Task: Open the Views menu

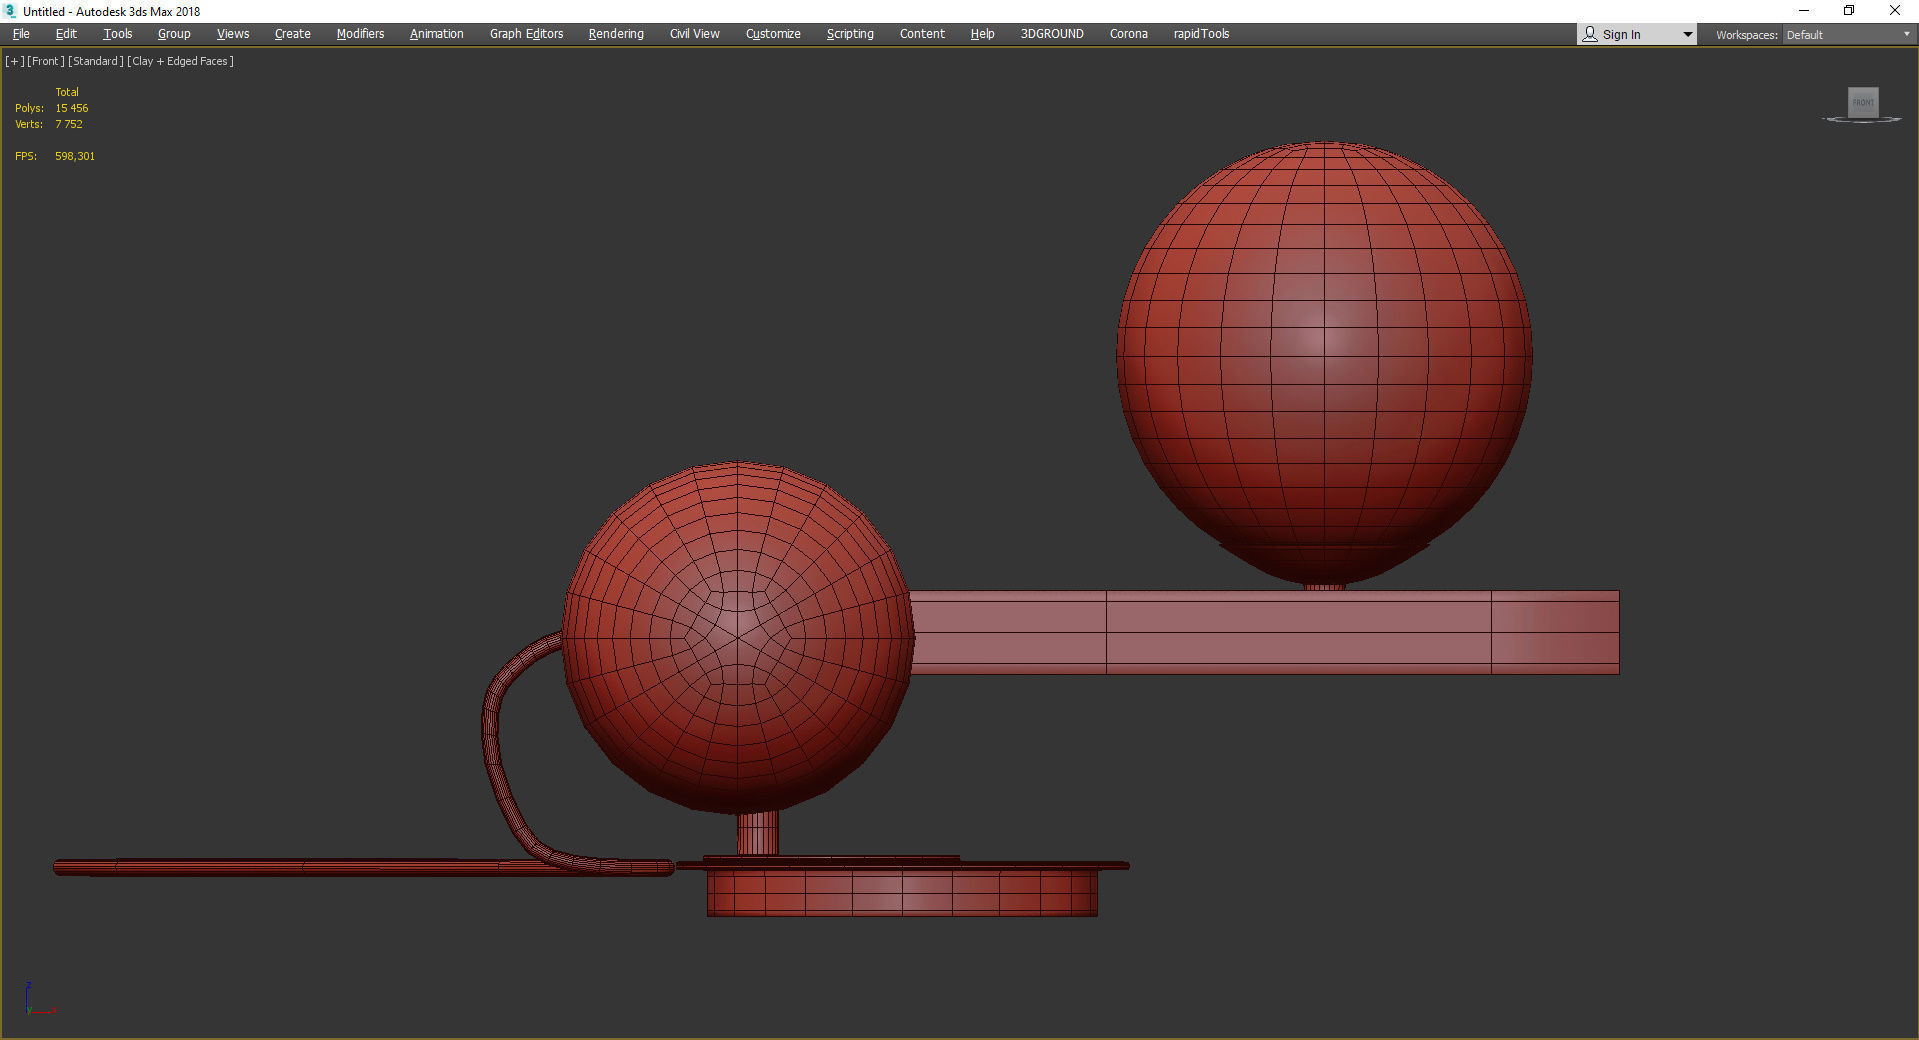Action: [233, 34]
